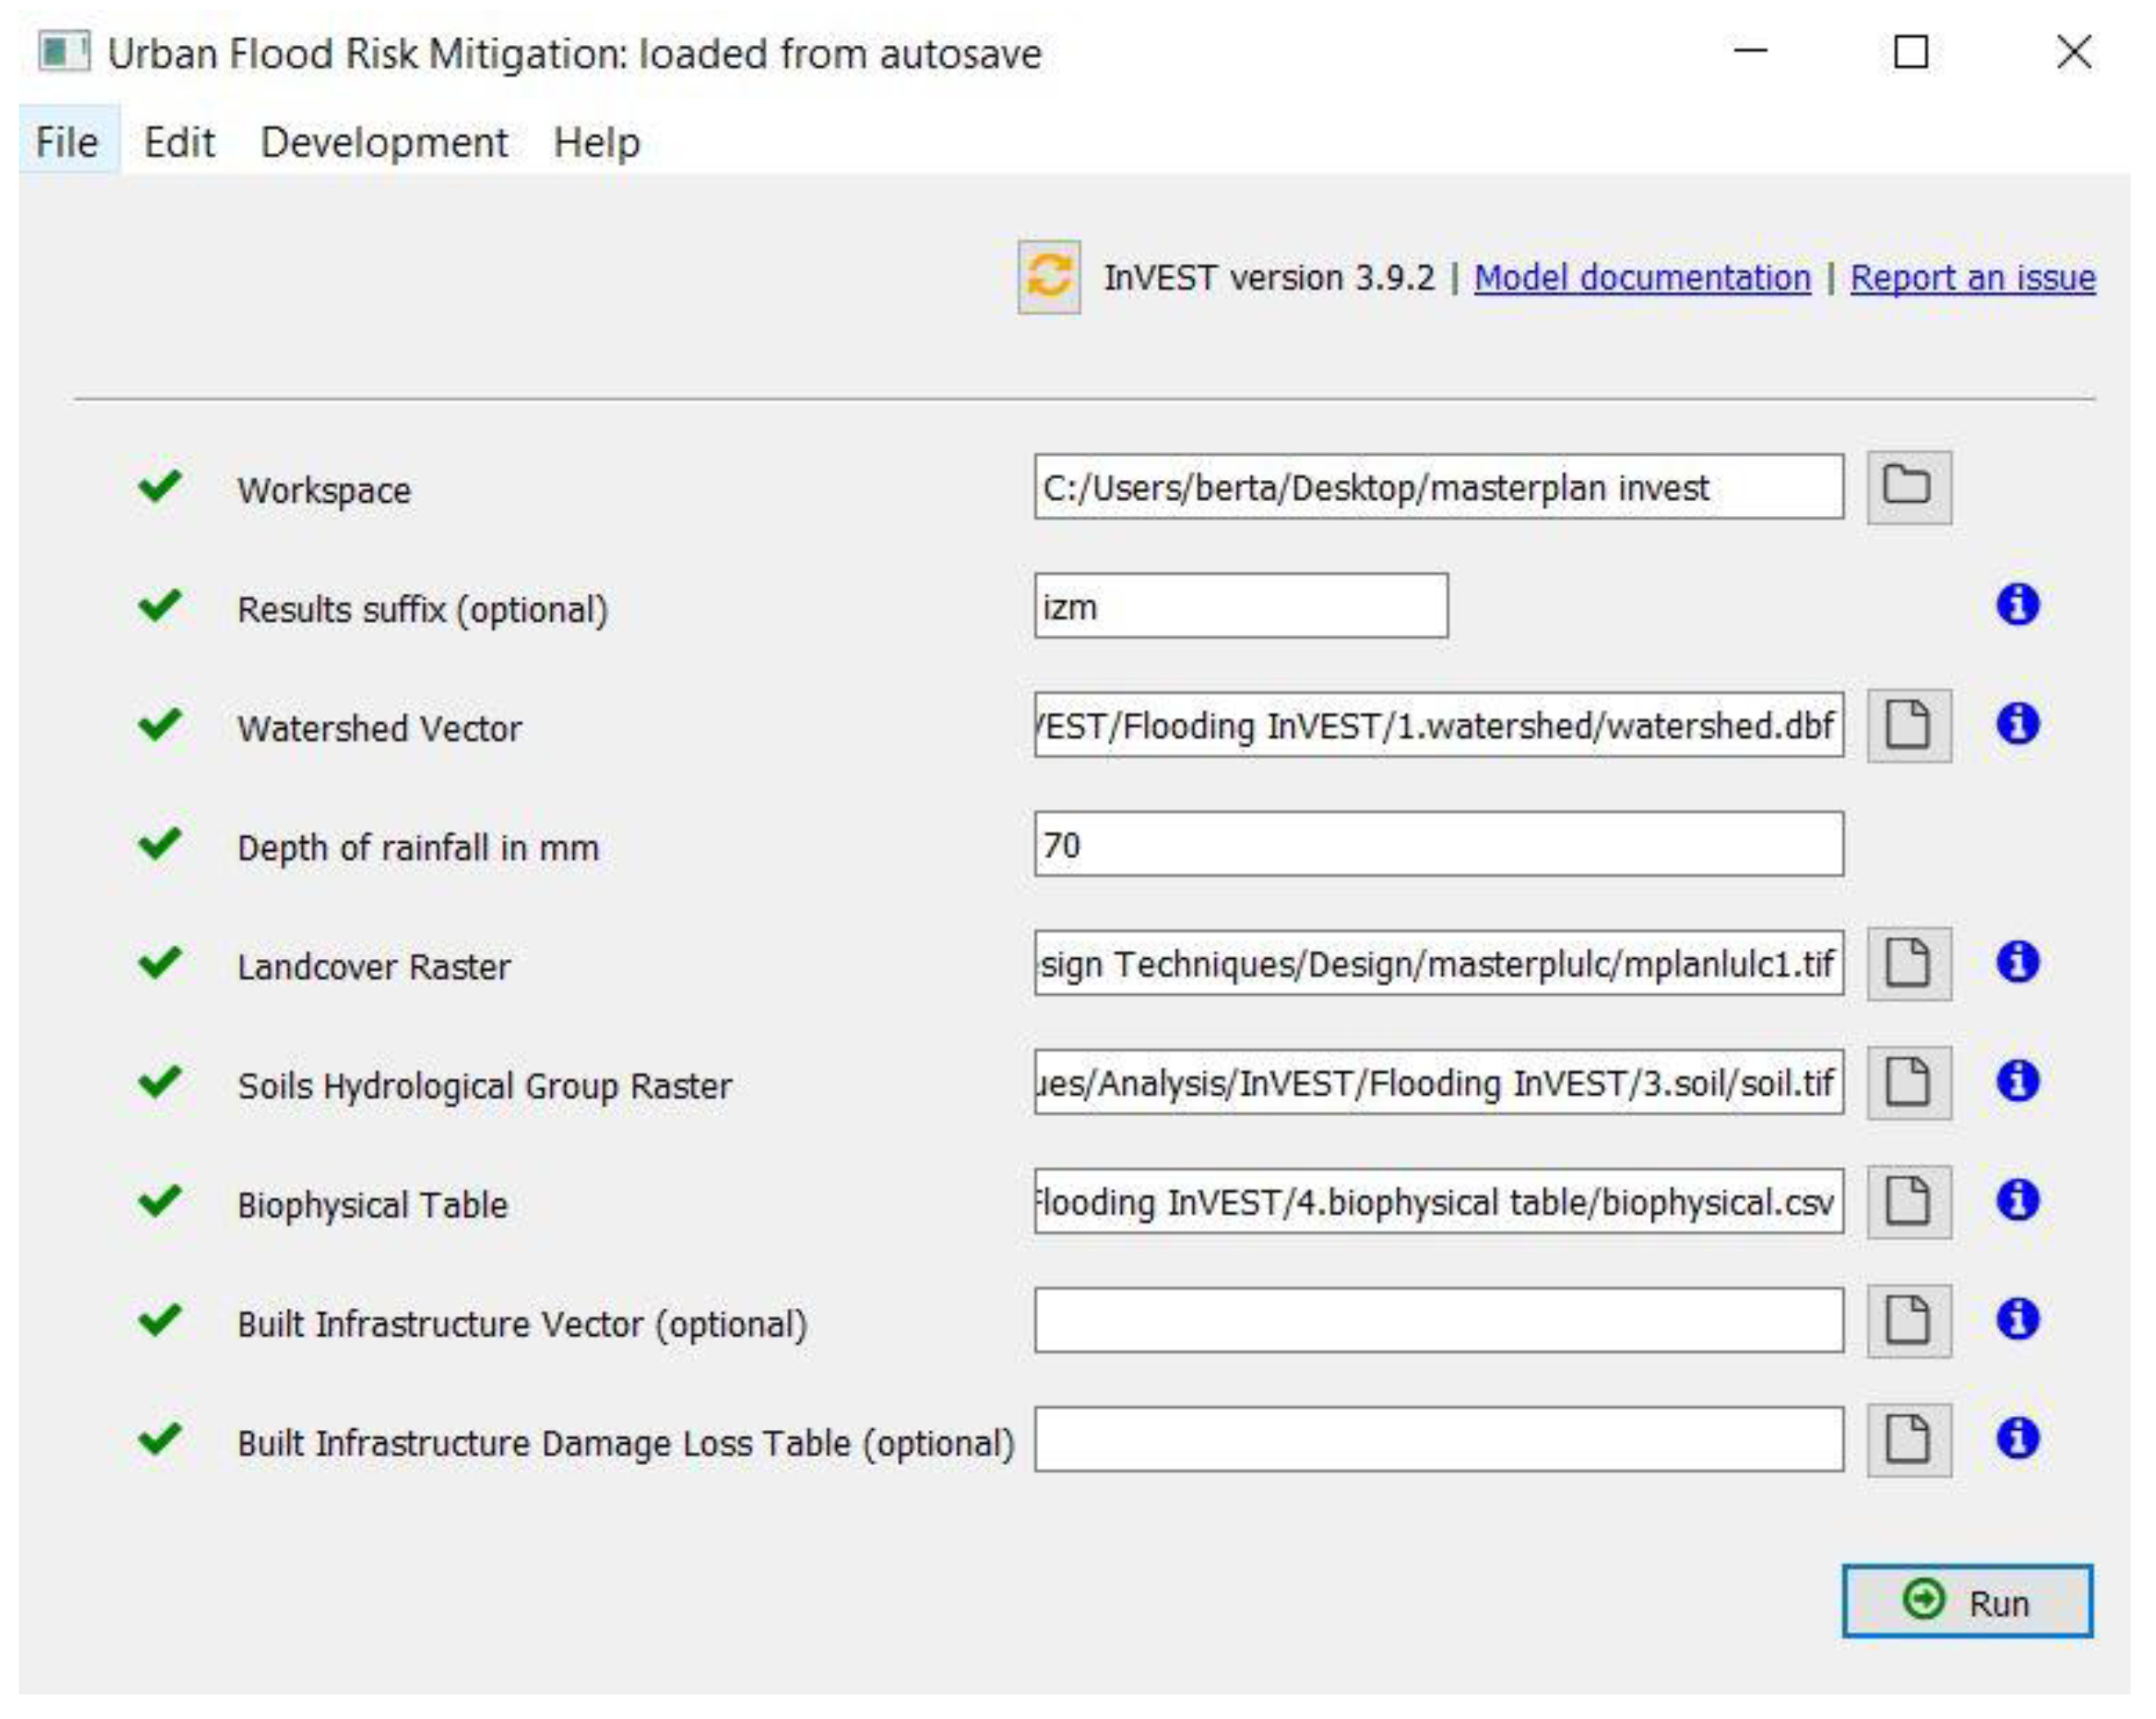Image resolution: width=2156 pixels, height=1719 pixels.
Task: Browse file for Built Infrastructure Vector
Action: (x=1908, y=1320)
